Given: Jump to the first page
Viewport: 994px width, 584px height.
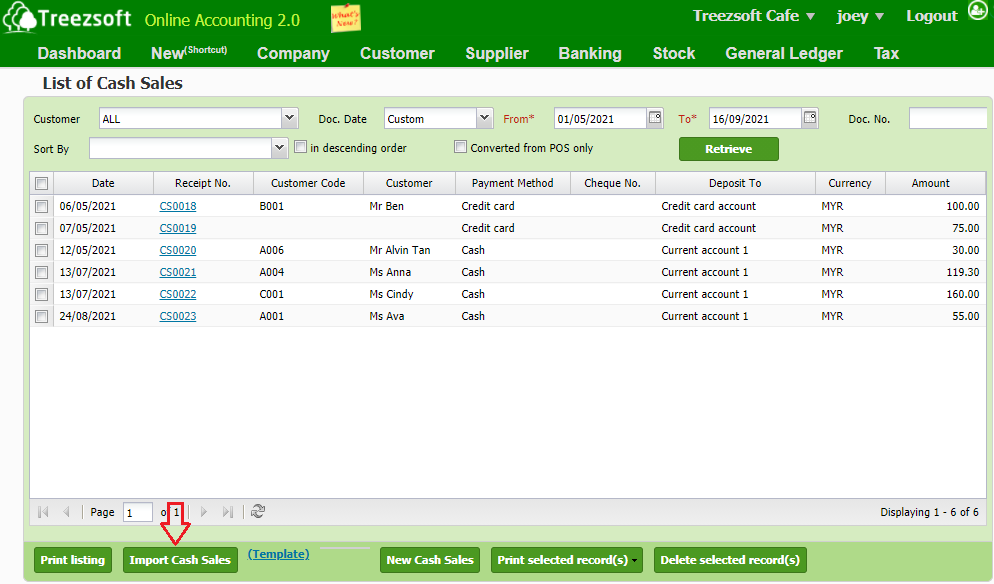Looking at the screenshot, I should pyautogui.click(x=42, y=511).
